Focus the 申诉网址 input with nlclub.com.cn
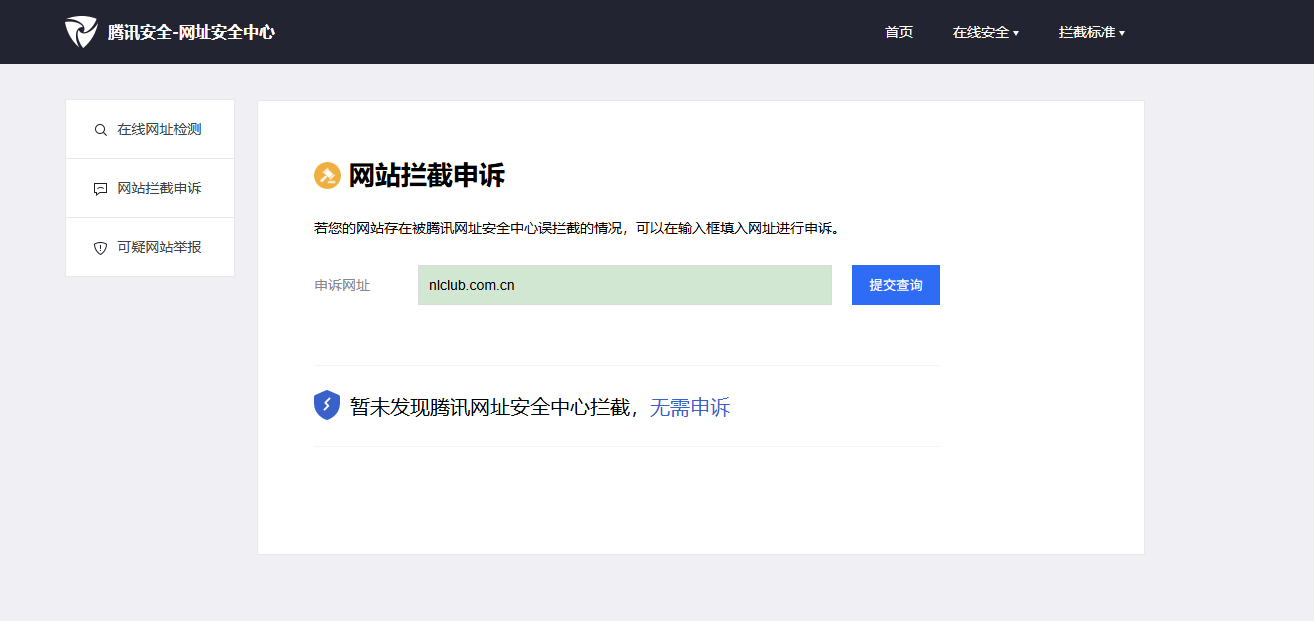The image size is (1314, 621). 625,285
